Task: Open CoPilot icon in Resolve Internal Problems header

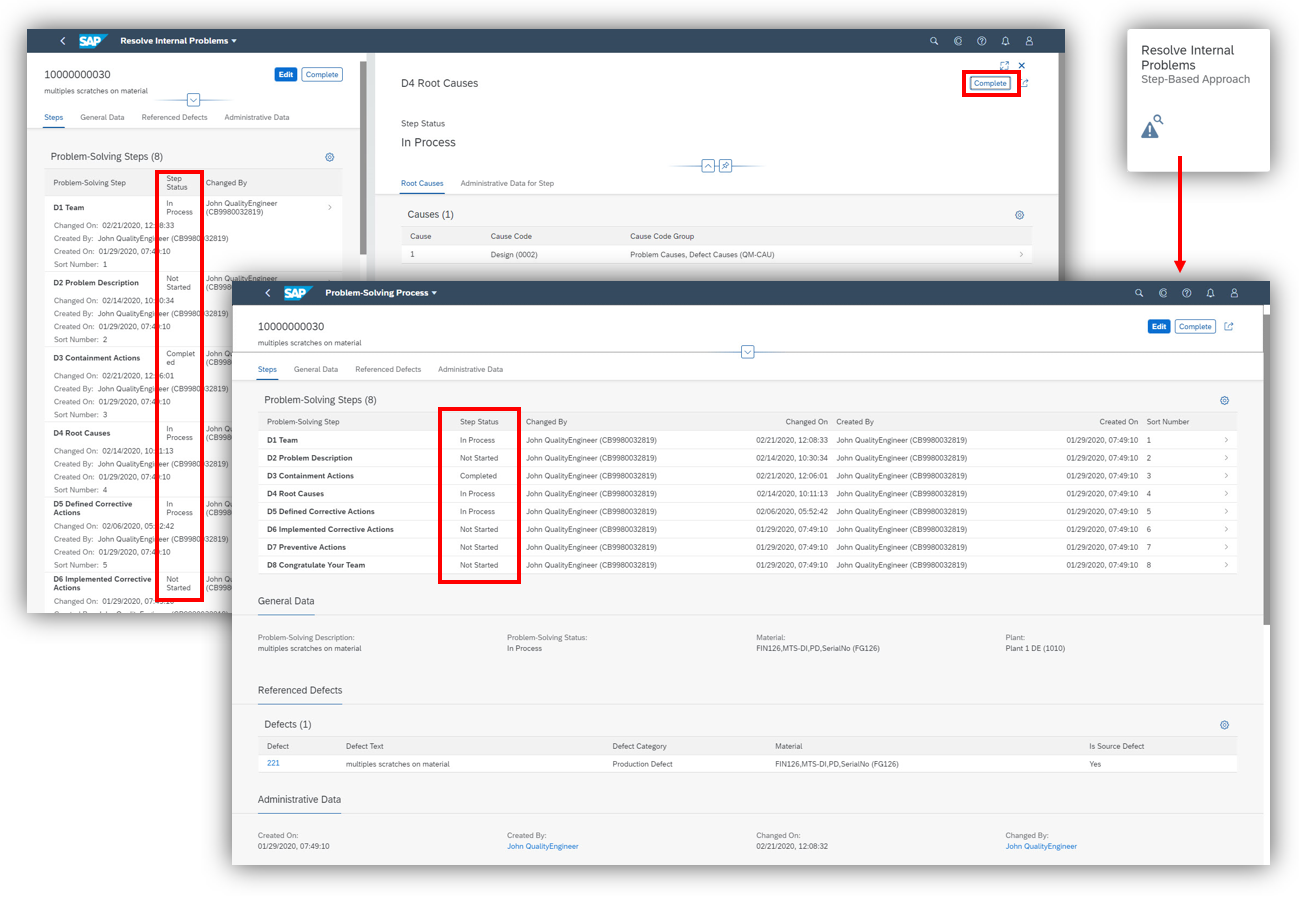Action: pos(958,41)
